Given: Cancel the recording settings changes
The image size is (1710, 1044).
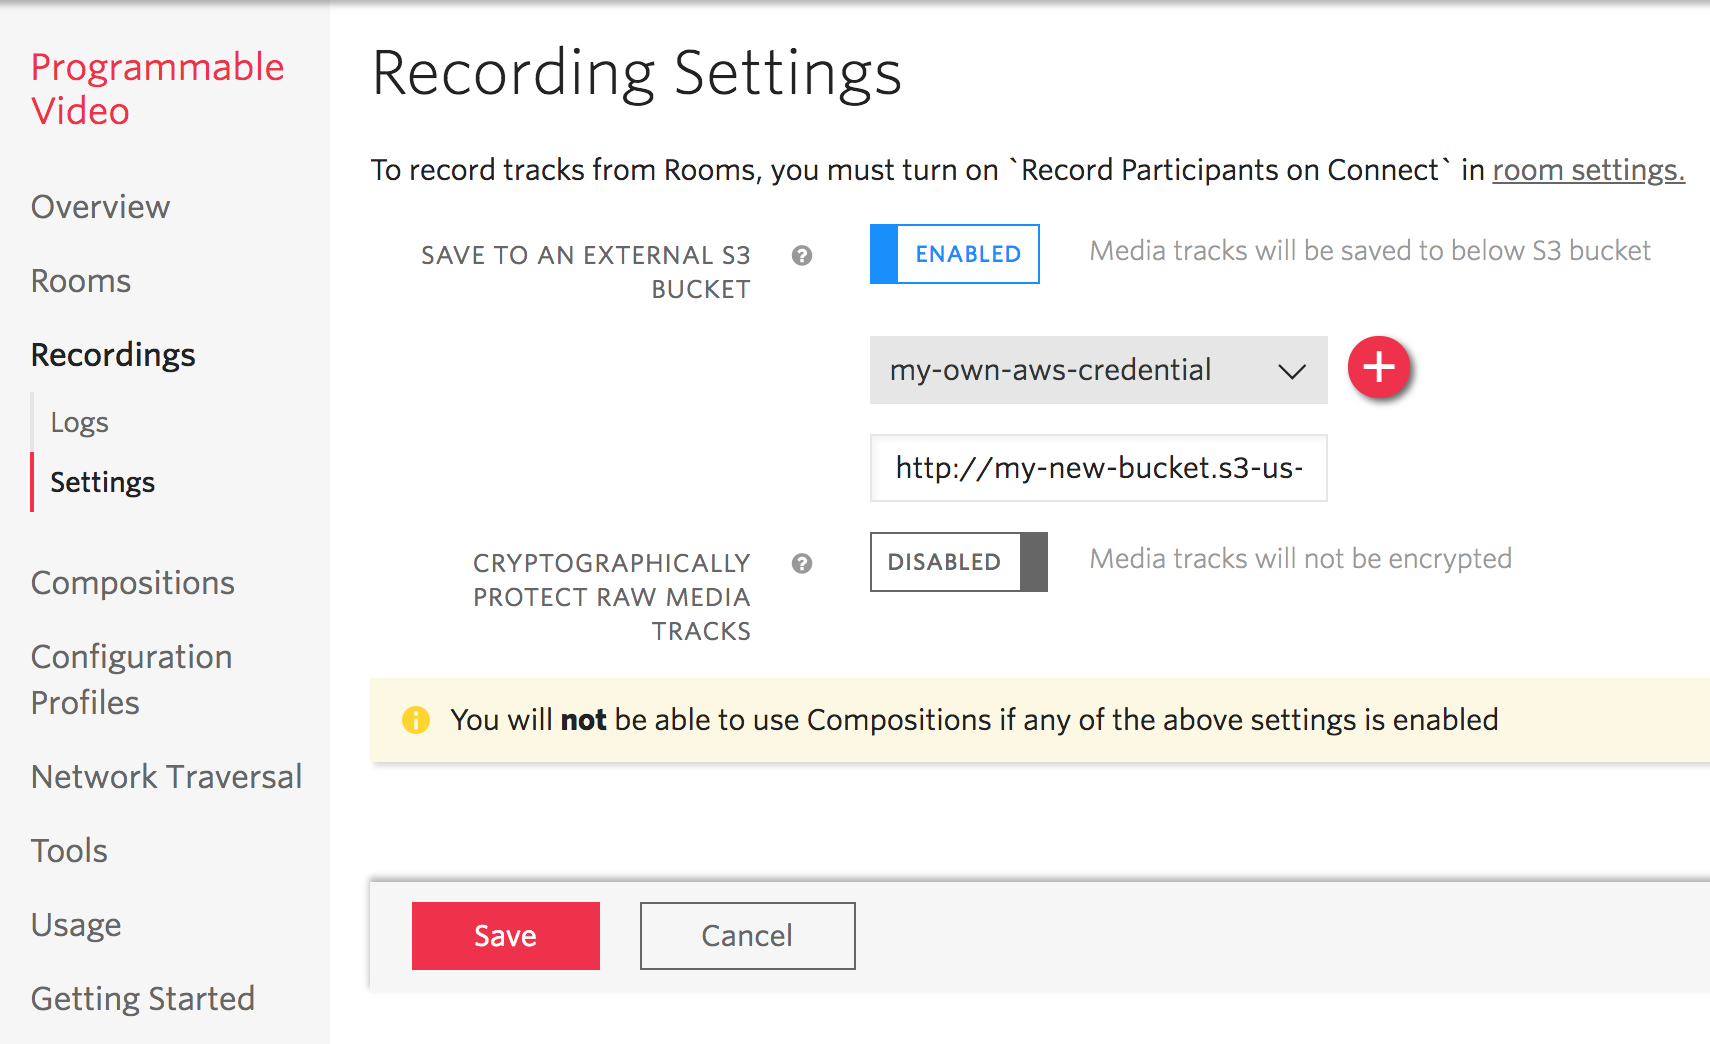Looking at the screenshot, I should pyautogui.click(x=746, y=935).
